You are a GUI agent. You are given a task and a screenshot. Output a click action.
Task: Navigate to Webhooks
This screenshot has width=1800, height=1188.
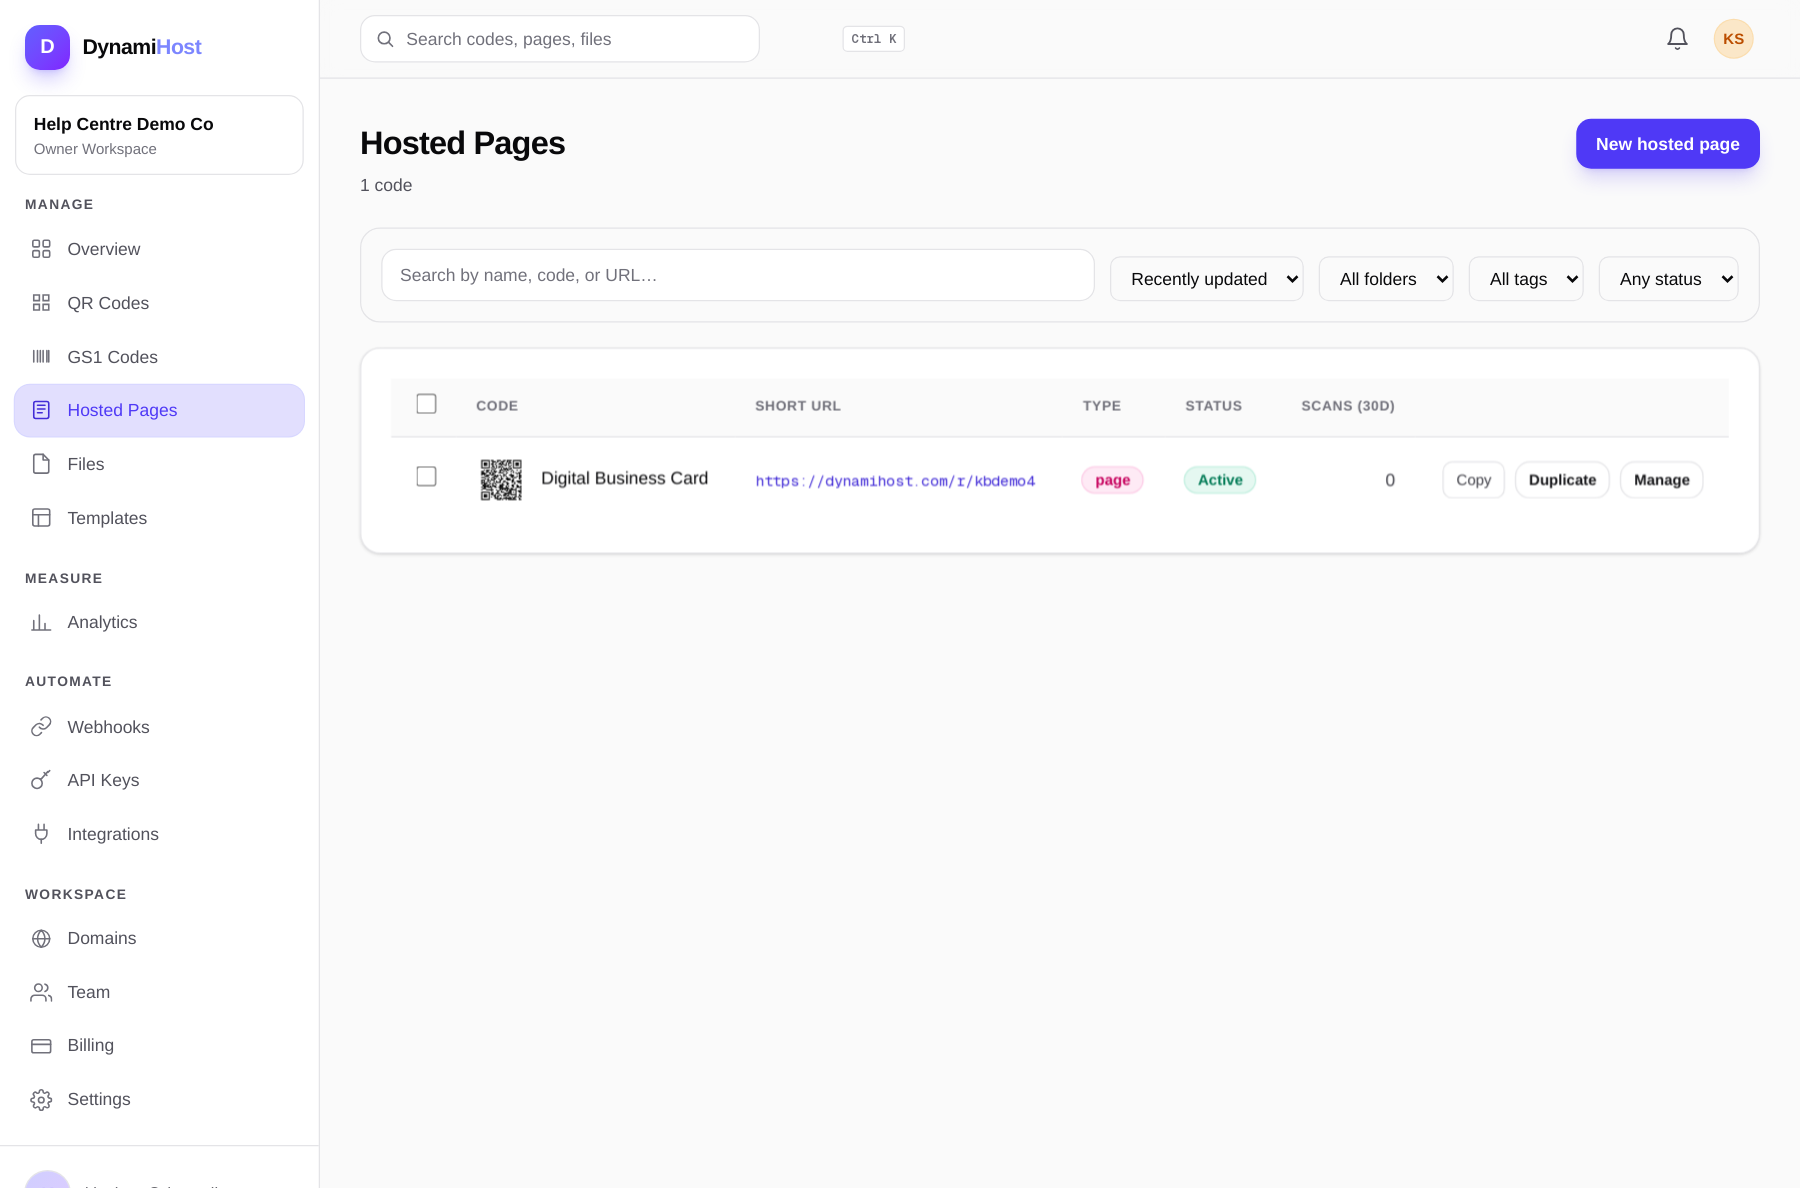159,727
